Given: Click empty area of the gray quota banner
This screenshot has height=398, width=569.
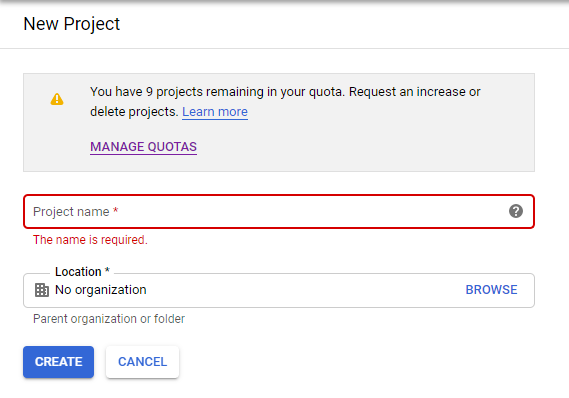Looking at the screenshot, I should 363,145.
